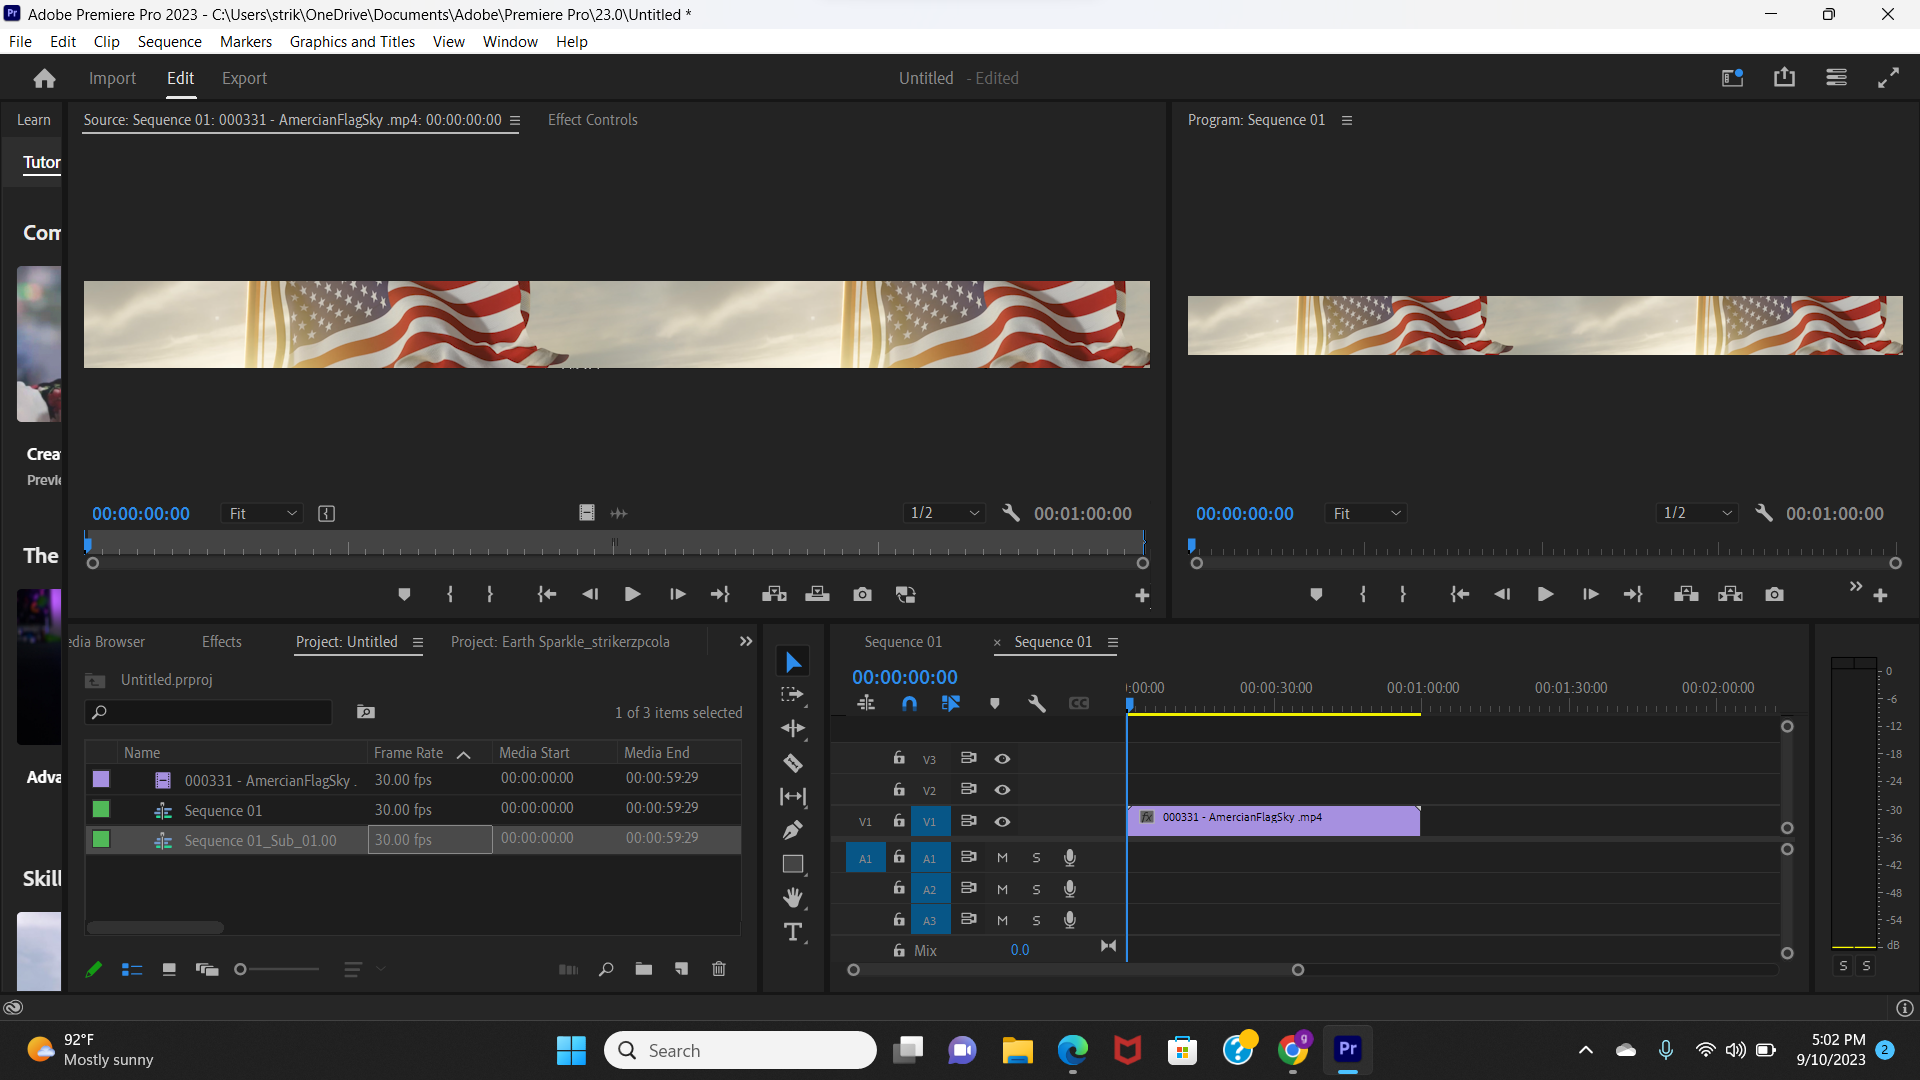
Task: Create a new bin in the Project panel
Action: [x=643, y=968]
